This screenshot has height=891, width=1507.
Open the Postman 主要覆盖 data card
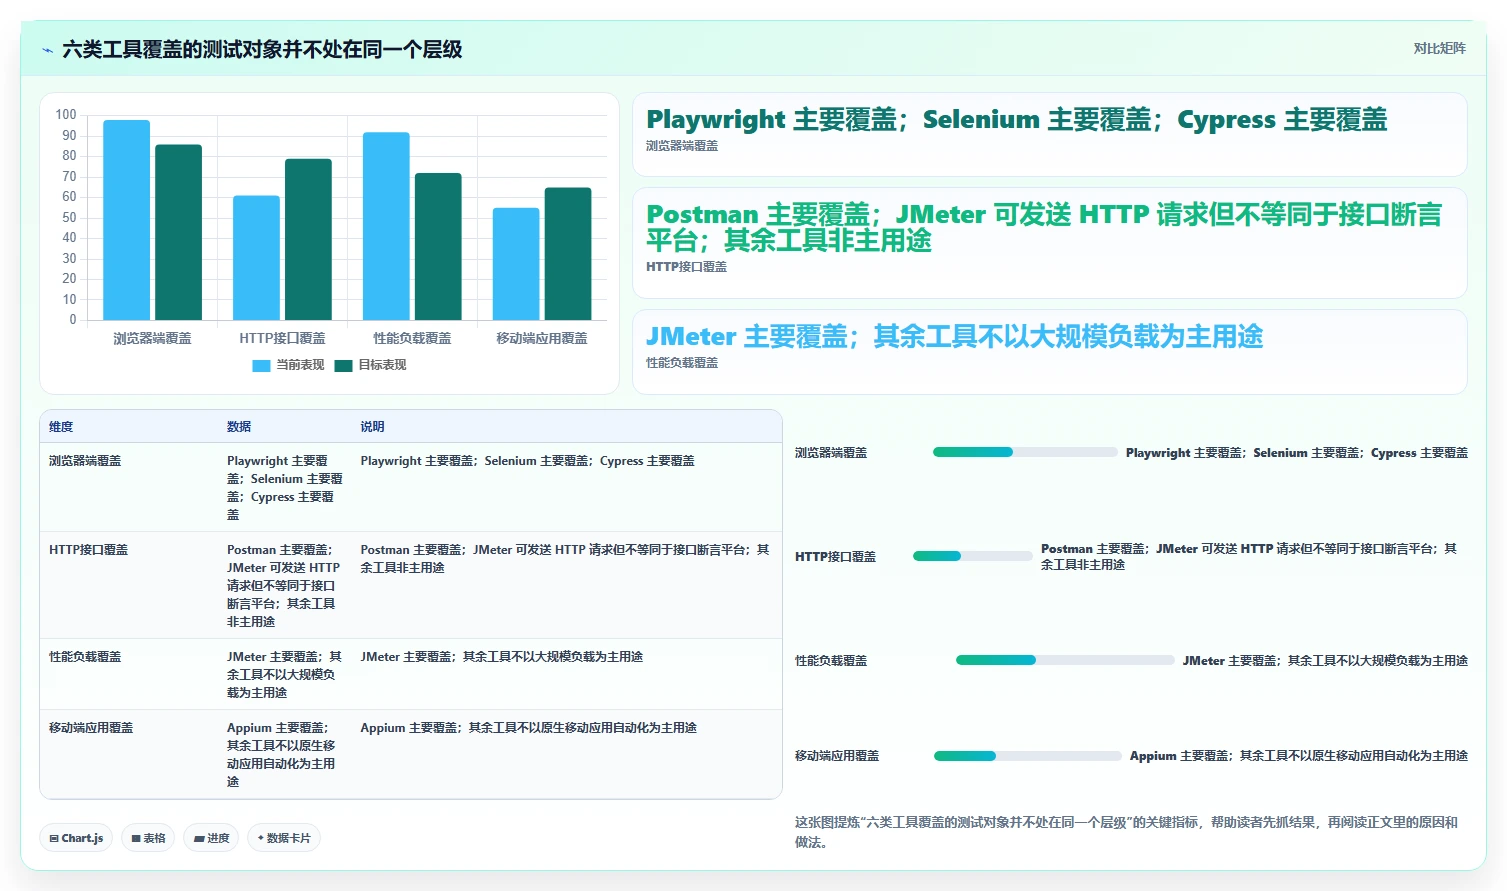(x=1050, y=243)
